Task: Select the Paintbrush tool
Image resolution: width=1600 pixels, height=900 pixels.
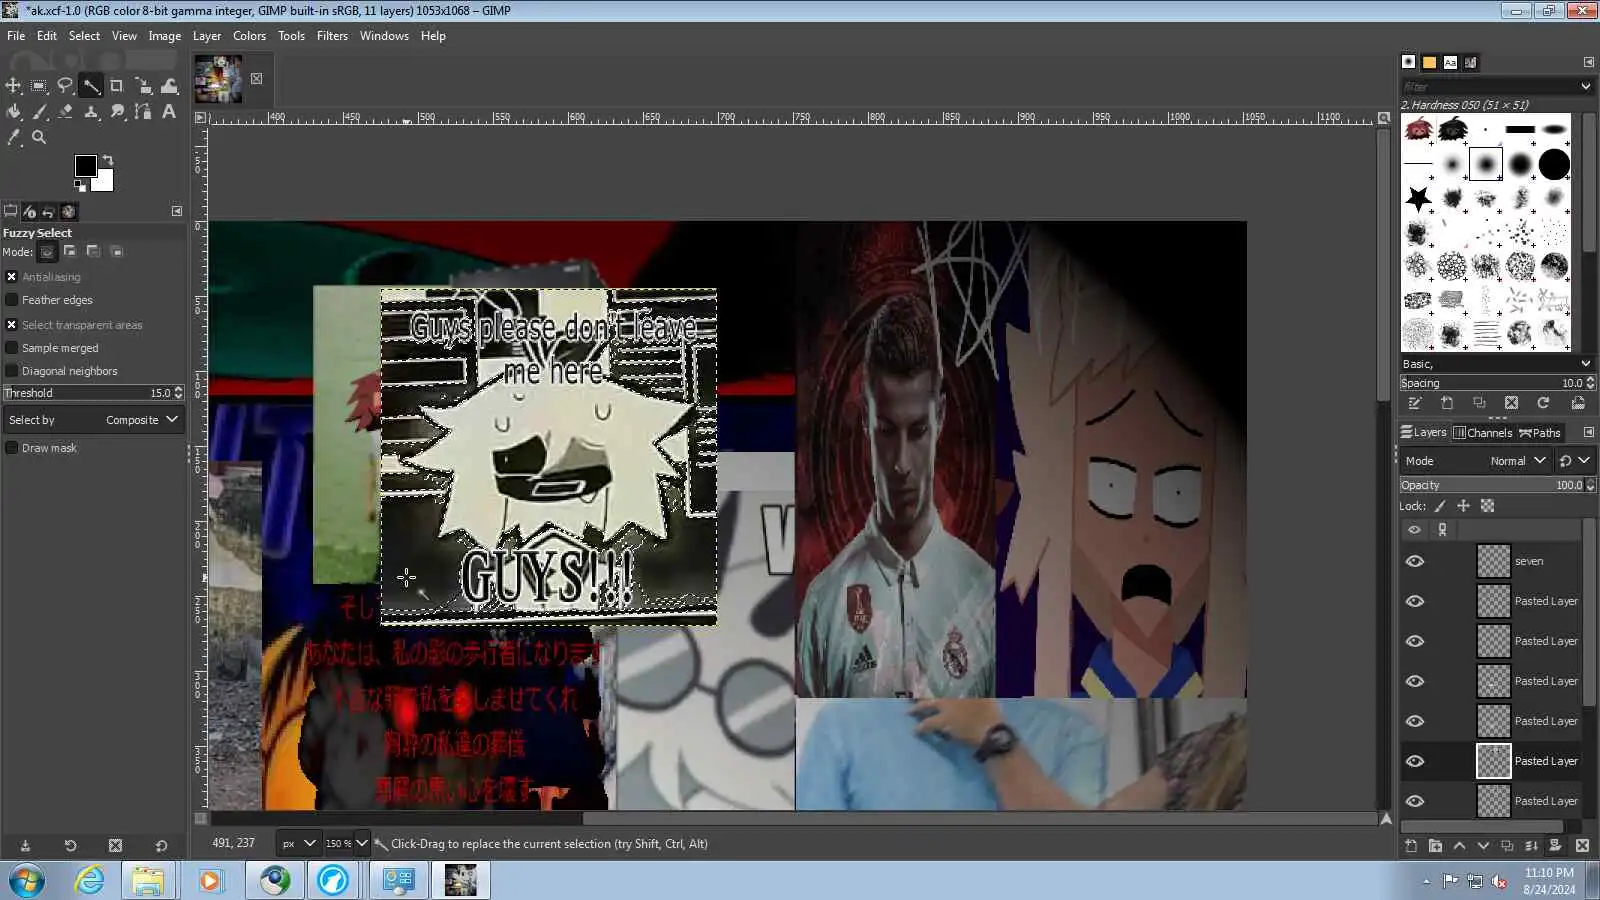Action: 39,112
